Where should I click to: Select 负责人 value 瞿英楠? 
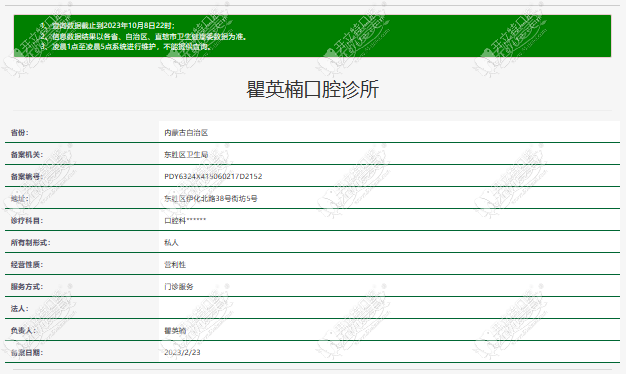(175, 330)
